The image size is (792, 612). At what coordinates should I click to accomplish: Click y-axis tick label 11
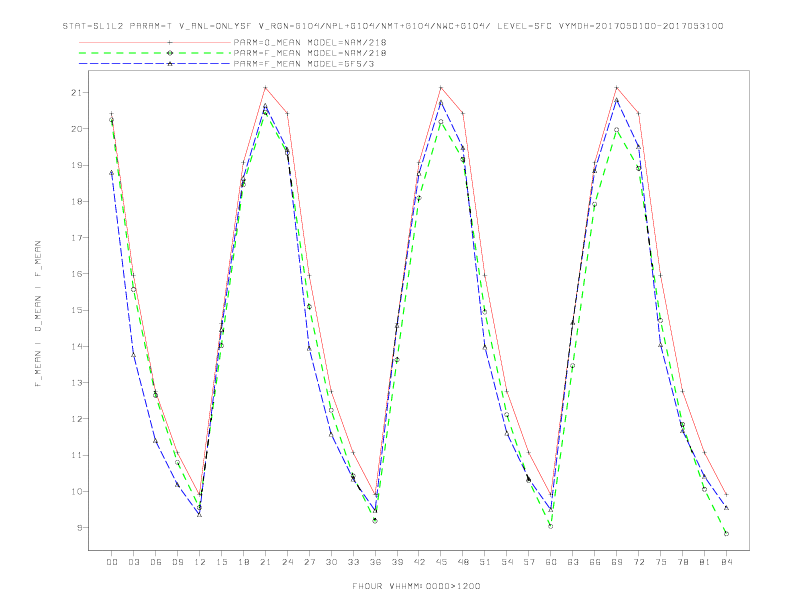[x=76, y=455]
